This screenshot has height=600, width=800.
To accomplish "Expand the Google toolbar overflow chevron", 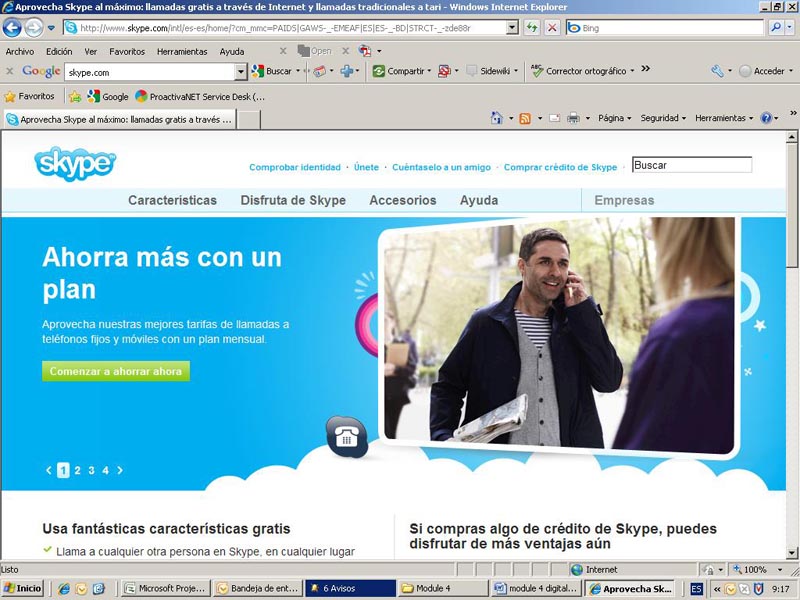I will pos(645,68).
